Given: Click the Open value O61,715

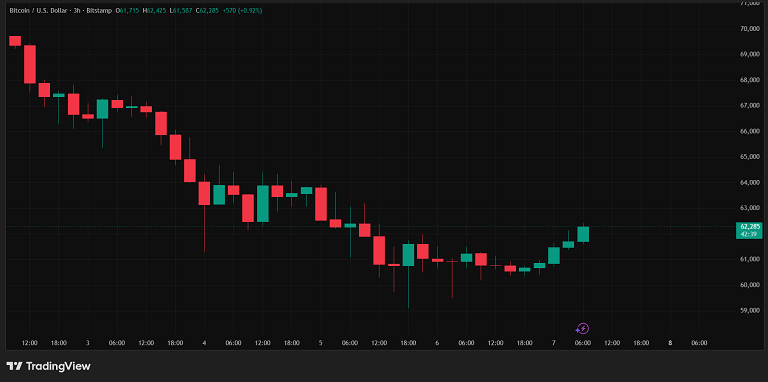Looking at the screenshot, I should click(127, 10).
